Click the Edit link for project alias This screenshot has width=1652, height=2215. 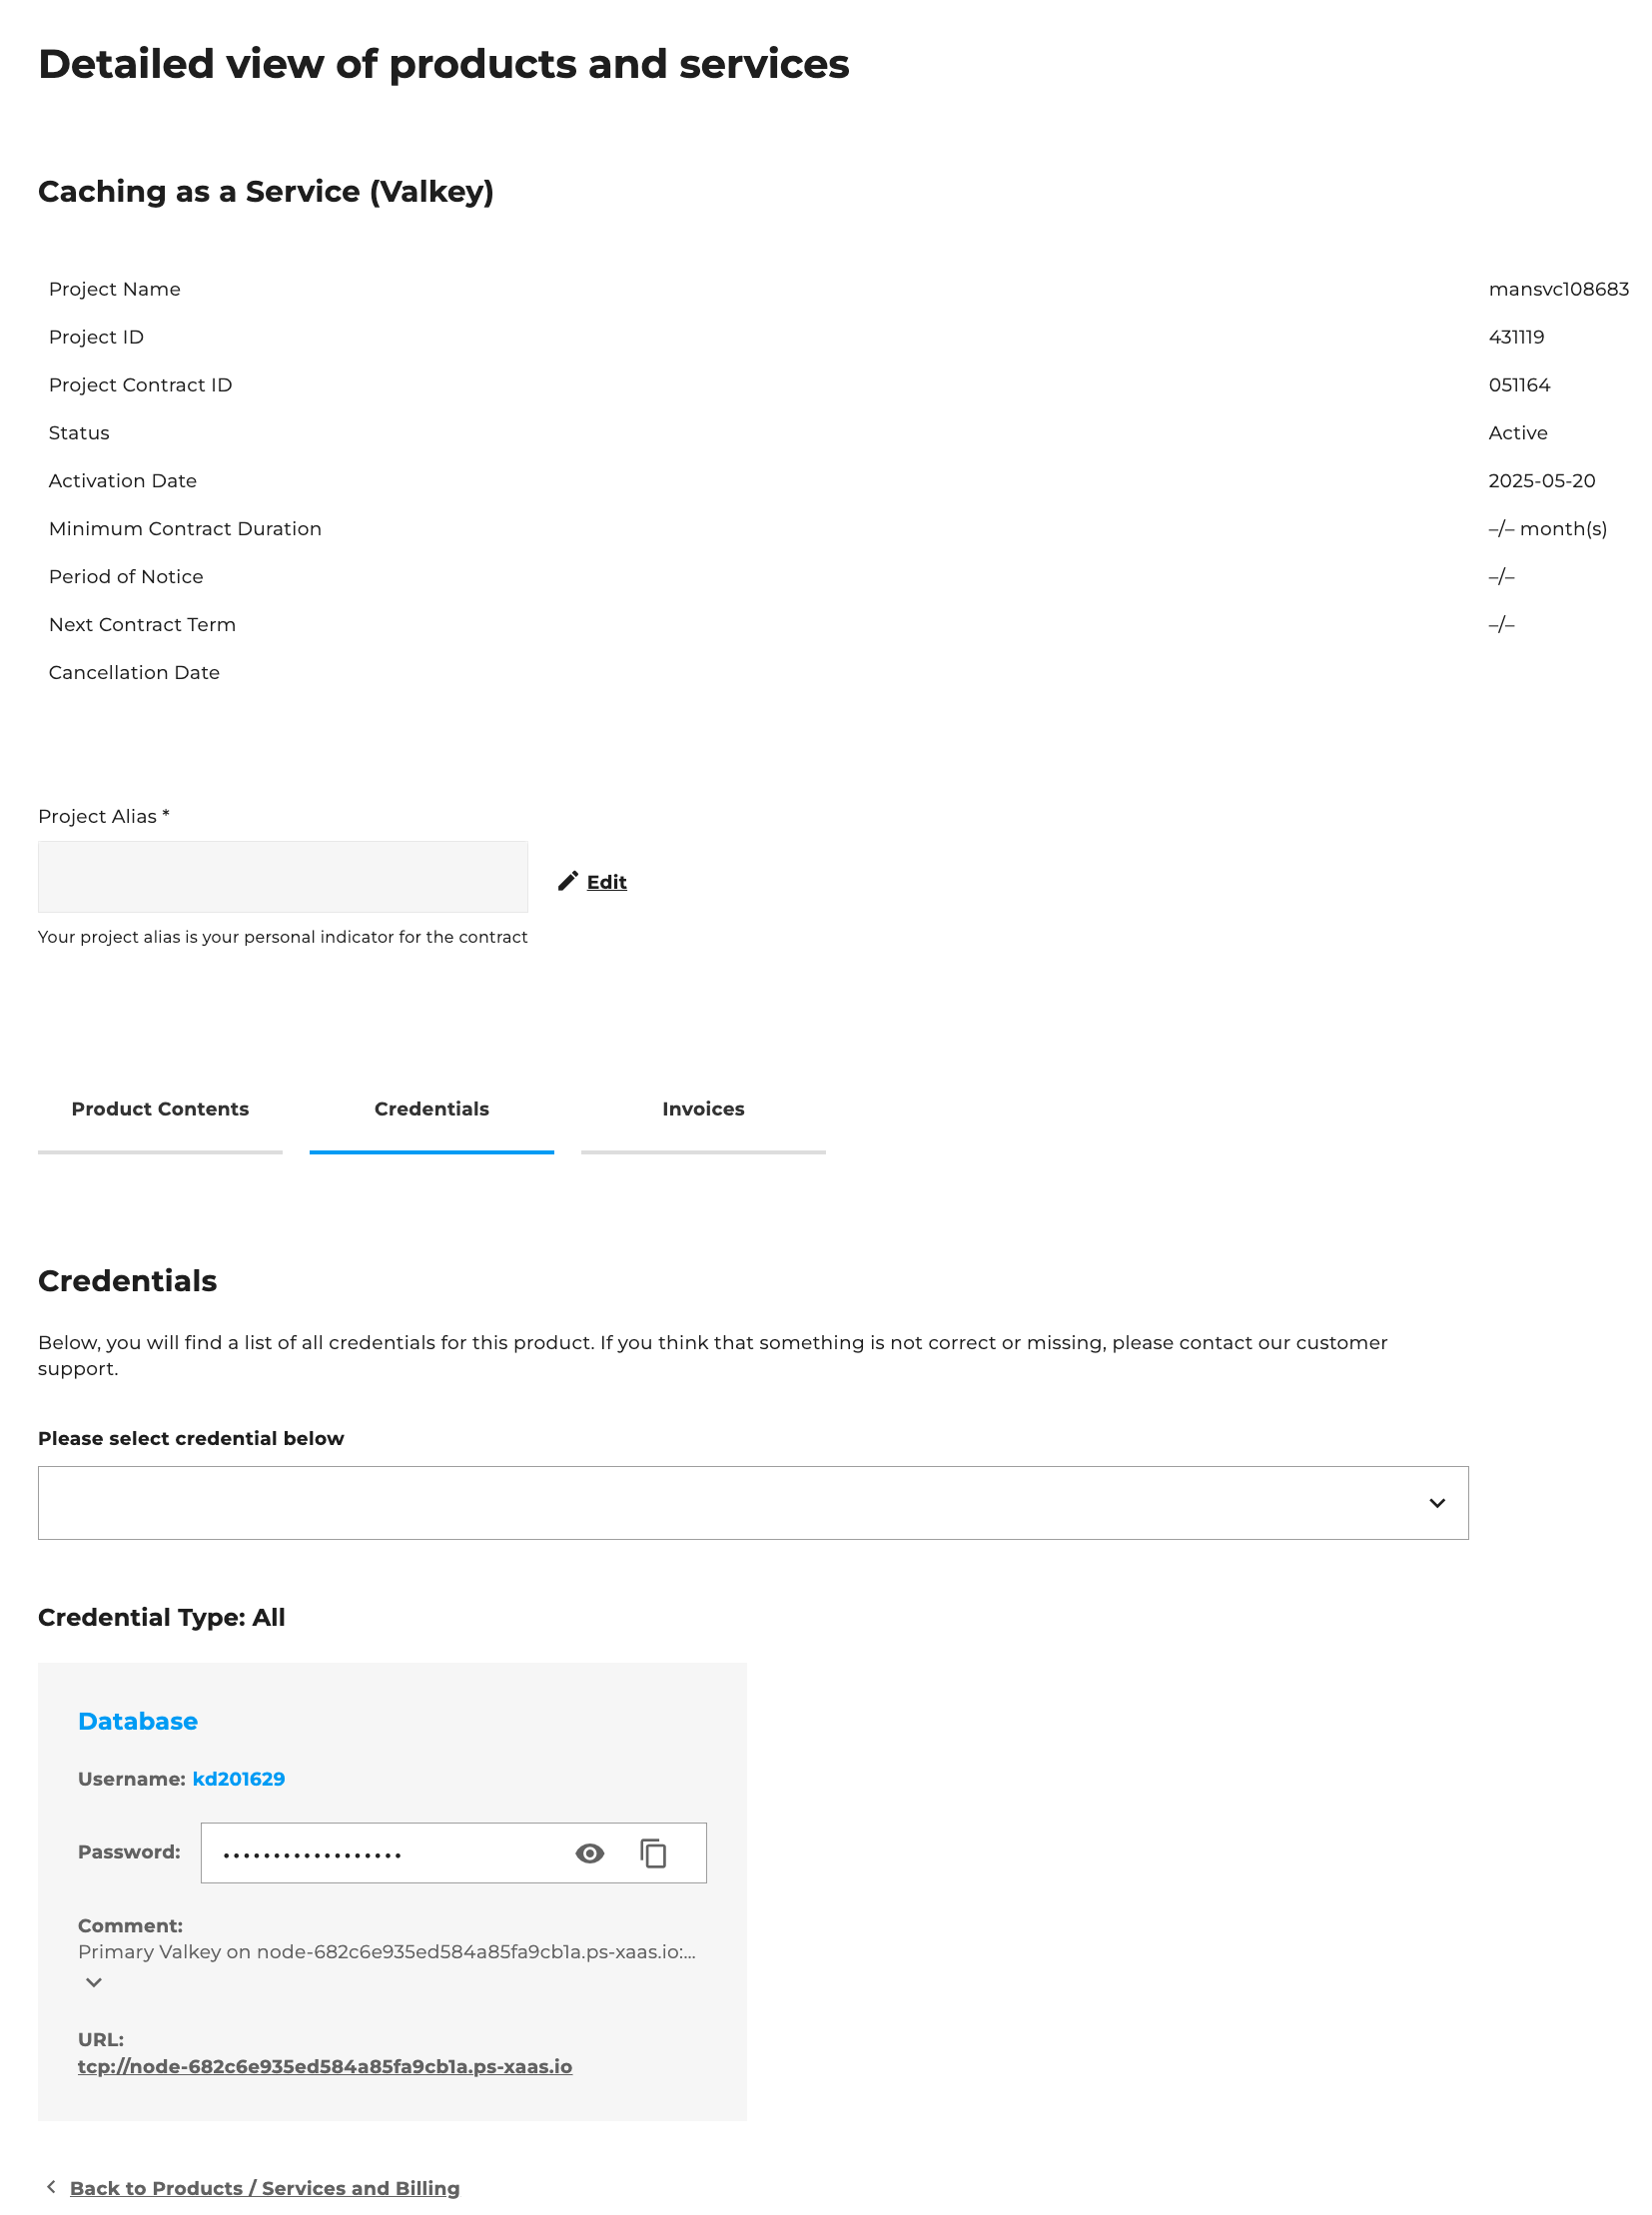tap(606, 882)
